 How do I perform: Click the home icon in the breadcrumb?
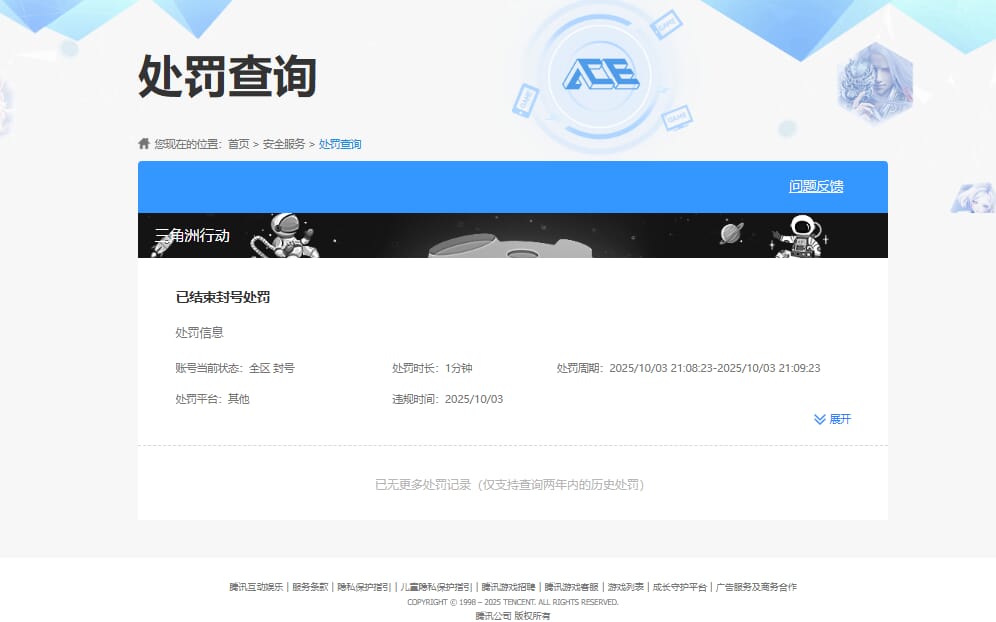142,144
